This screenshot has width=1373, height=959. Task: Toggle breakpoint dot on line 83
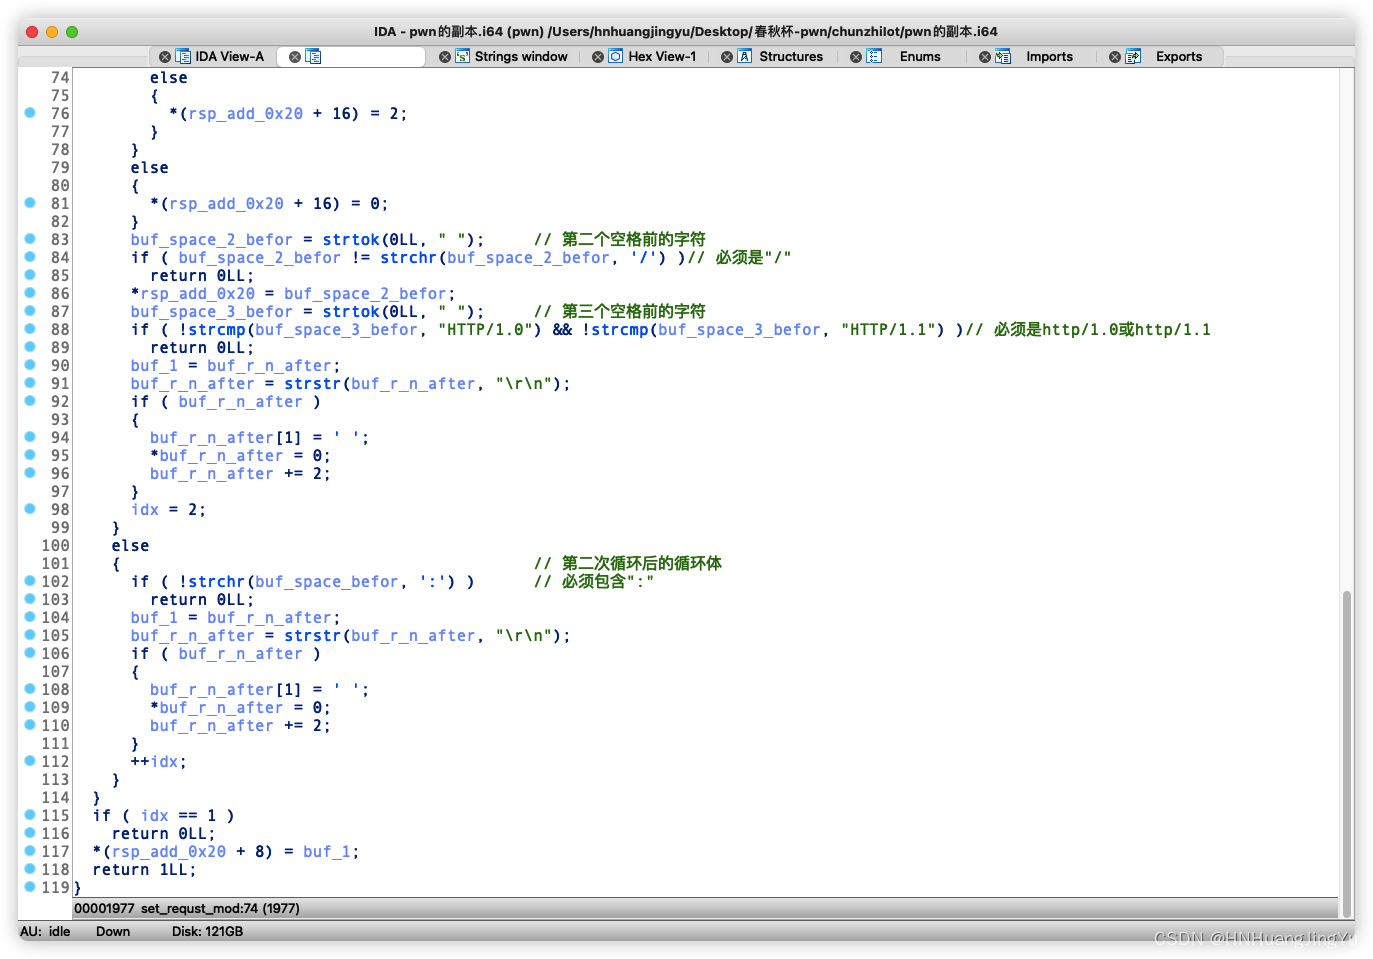pos(30,239)
